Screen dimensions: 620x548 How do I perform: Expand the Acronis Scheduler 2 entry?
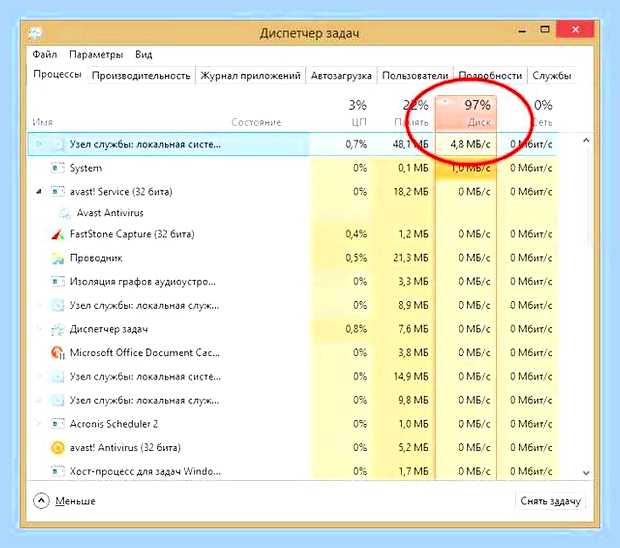pyautogui.click(x=38, y=424)
